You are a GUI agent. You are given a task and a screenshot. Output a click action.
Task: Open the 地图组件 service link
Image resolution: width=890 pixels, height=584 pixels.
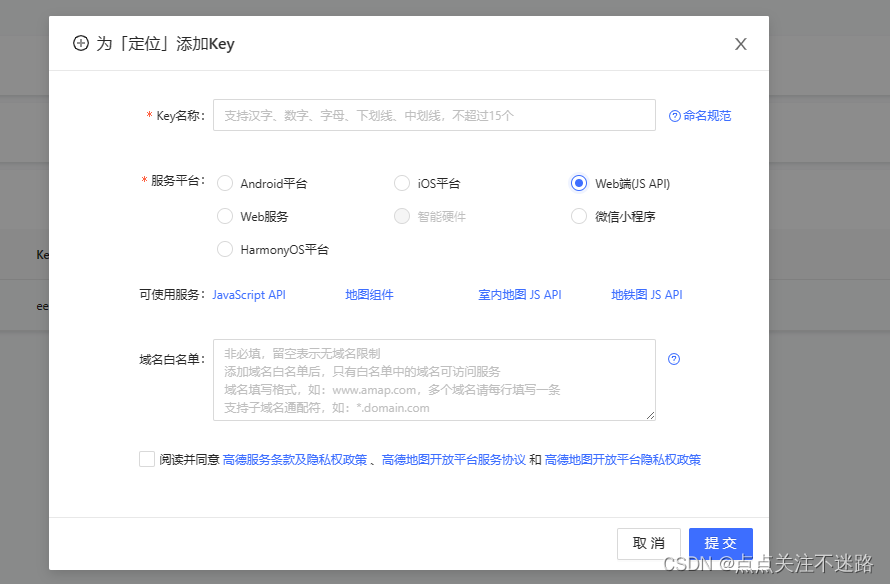coord(369,295)
